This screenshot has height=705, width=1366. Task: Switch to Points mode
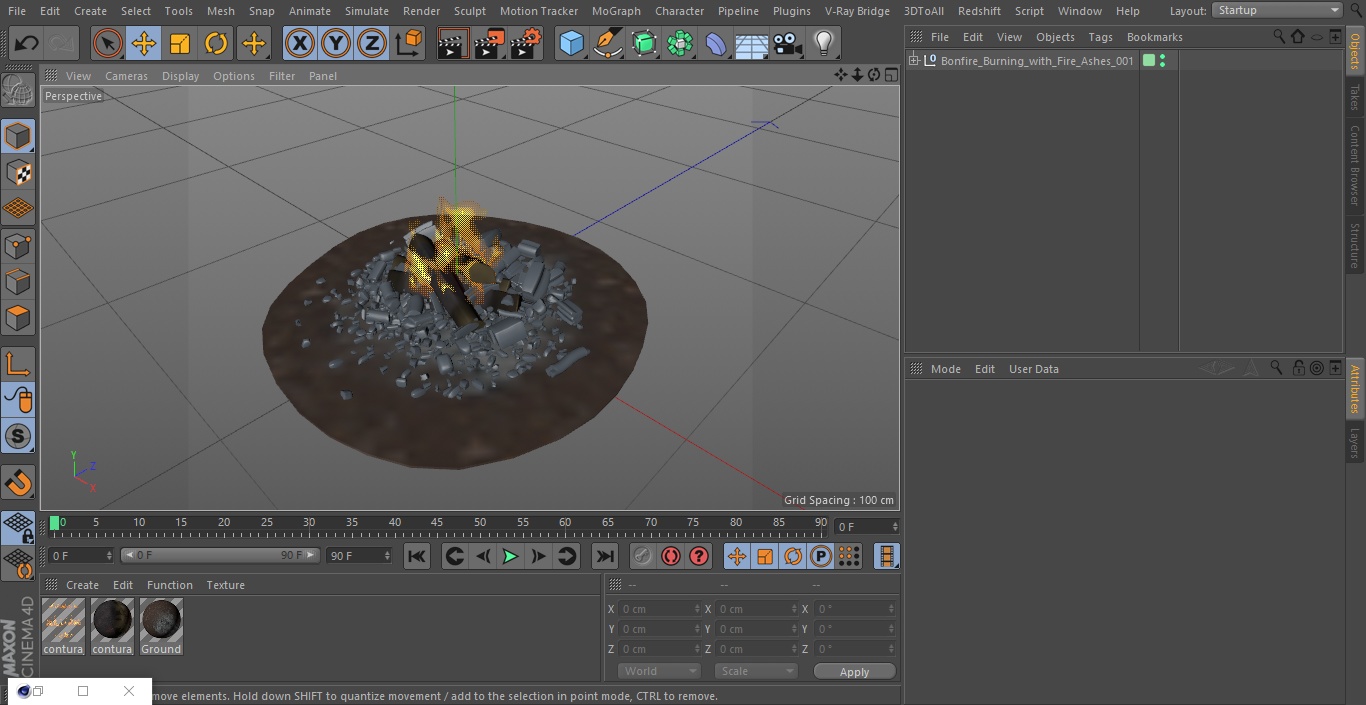tap(18, 245)
